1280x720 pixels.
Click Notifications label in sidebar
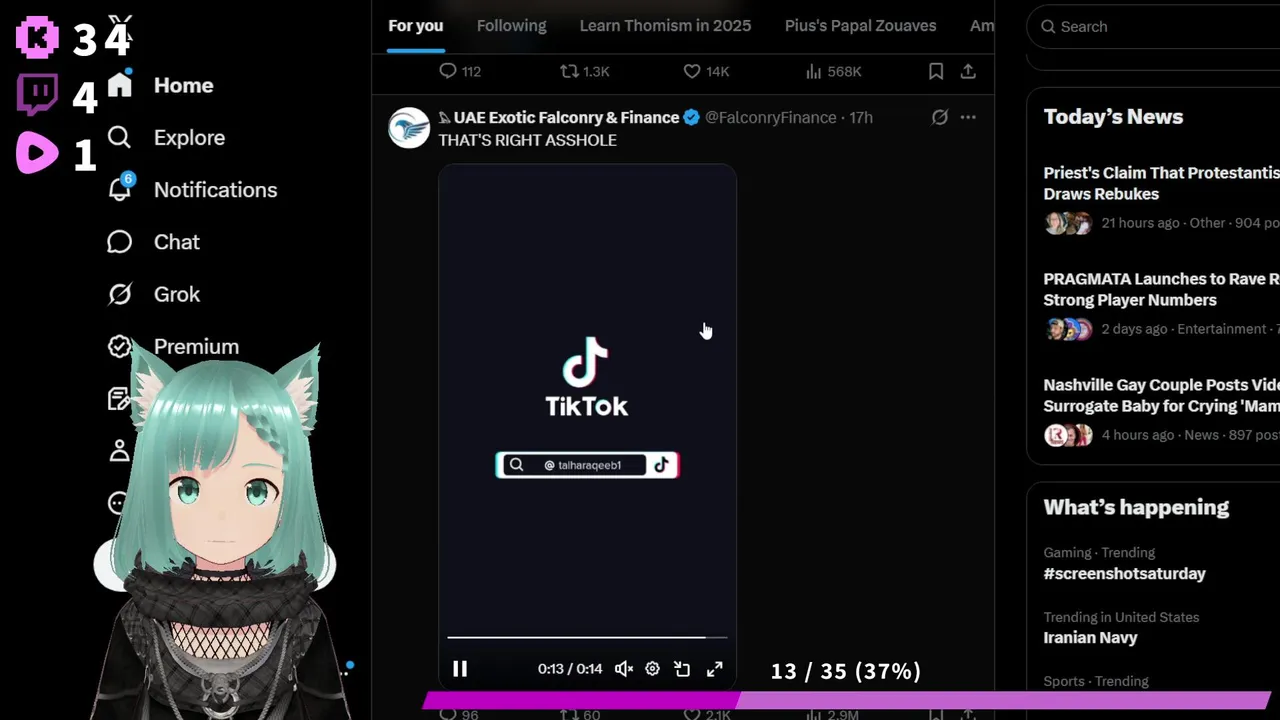pos(216,189)
